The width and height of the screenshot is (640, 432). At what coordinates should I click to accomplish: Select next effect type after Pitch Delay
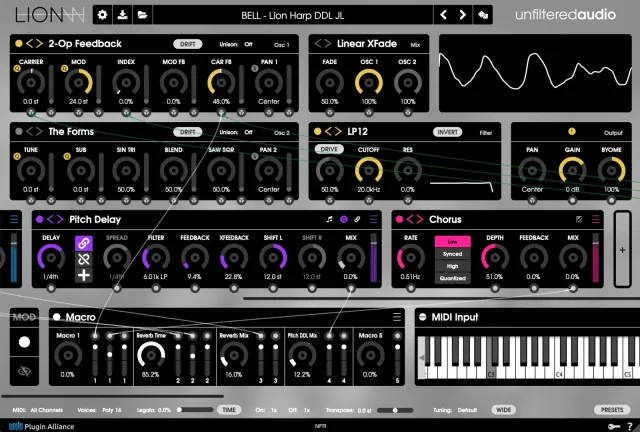[60, 220]
